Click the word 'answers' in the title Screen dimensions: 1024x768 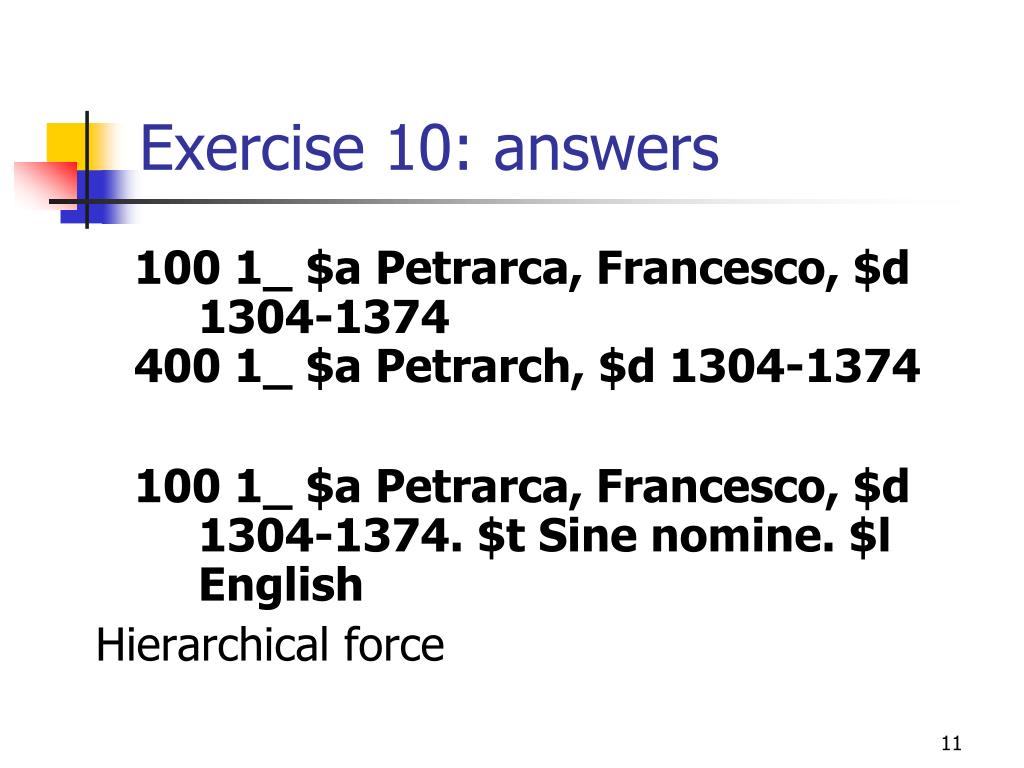[x=607, y=152]
